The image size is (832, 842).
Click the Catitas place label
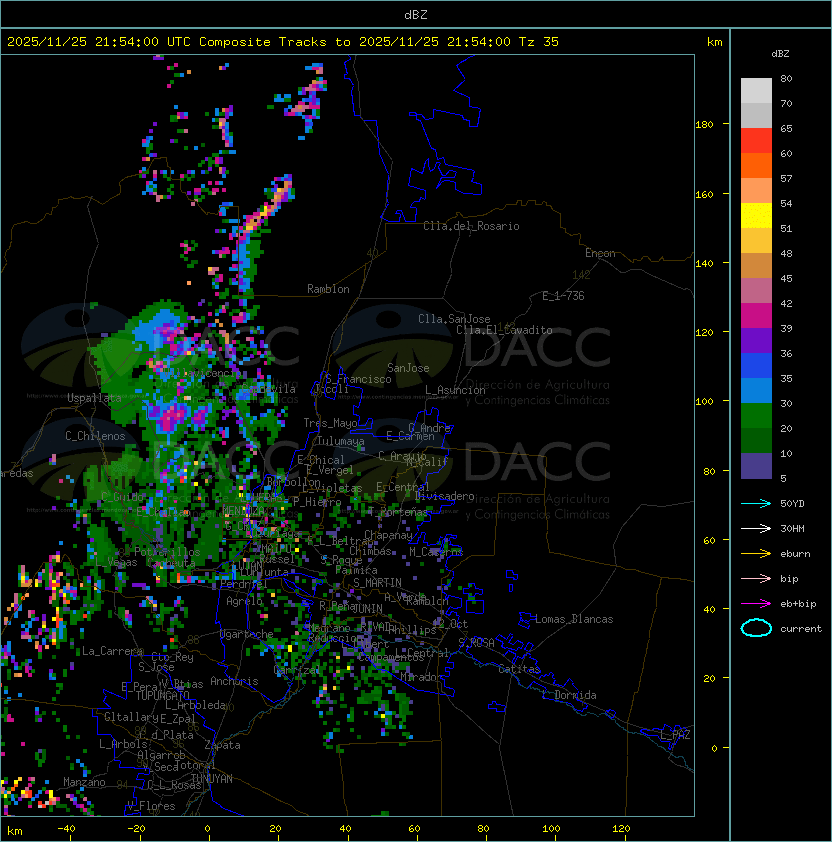coord(519,669)
